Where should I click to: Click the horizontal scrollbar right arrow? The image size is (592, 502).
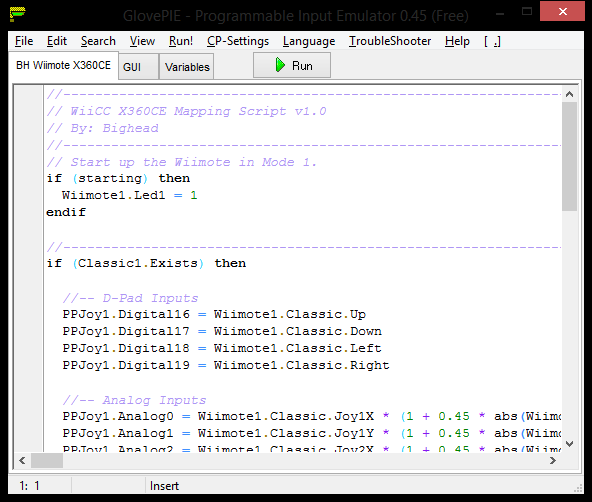point(553,460)
